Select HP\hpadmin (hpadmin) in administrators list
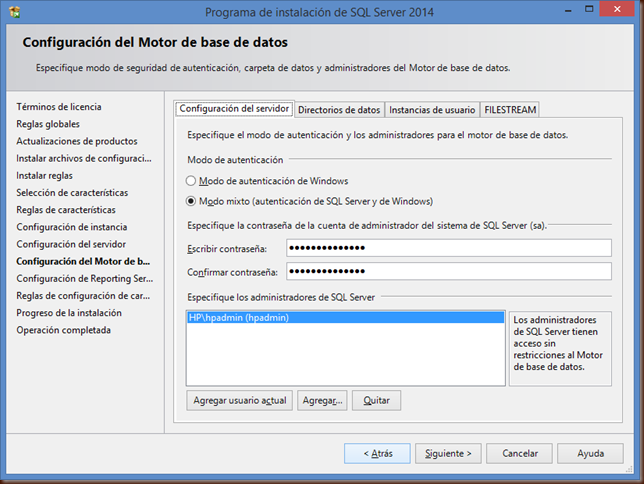The image size is (644, 484). tap(345, 318)
